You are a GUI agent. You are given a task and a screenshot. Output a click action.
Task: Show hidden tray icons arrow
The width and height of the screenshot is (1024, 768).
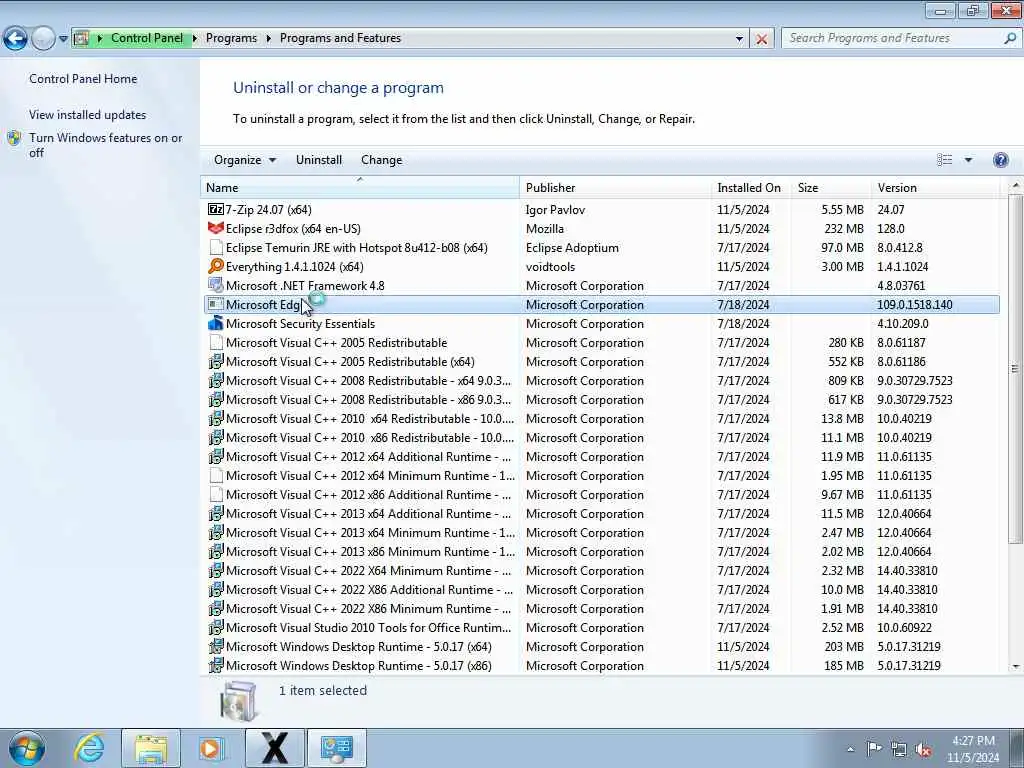850,749
